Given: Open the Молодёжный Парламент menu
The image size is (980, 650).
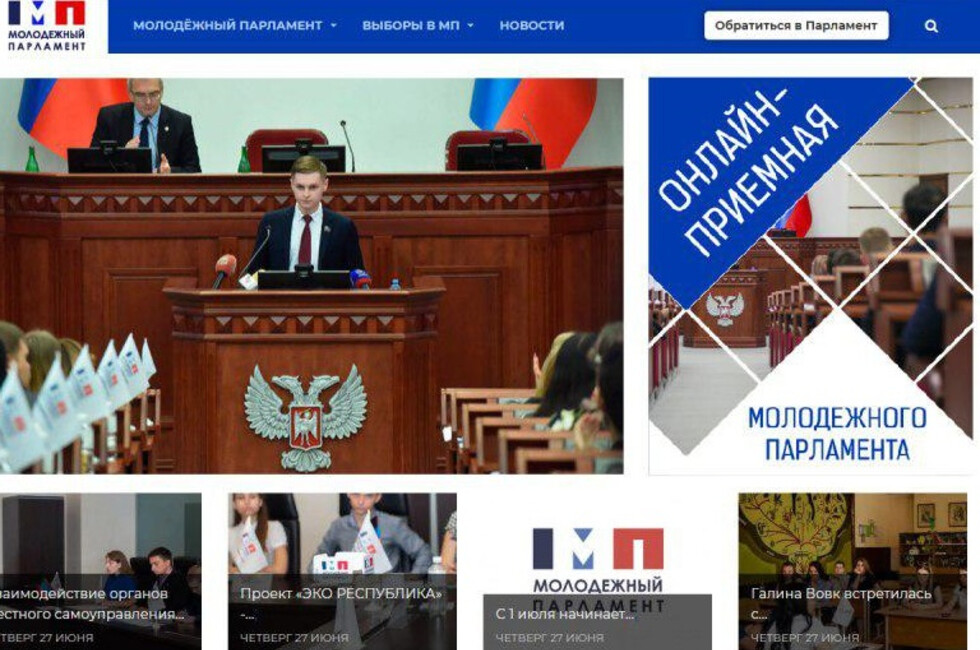Looking at the screenshot, I should (x=228, y=26).
